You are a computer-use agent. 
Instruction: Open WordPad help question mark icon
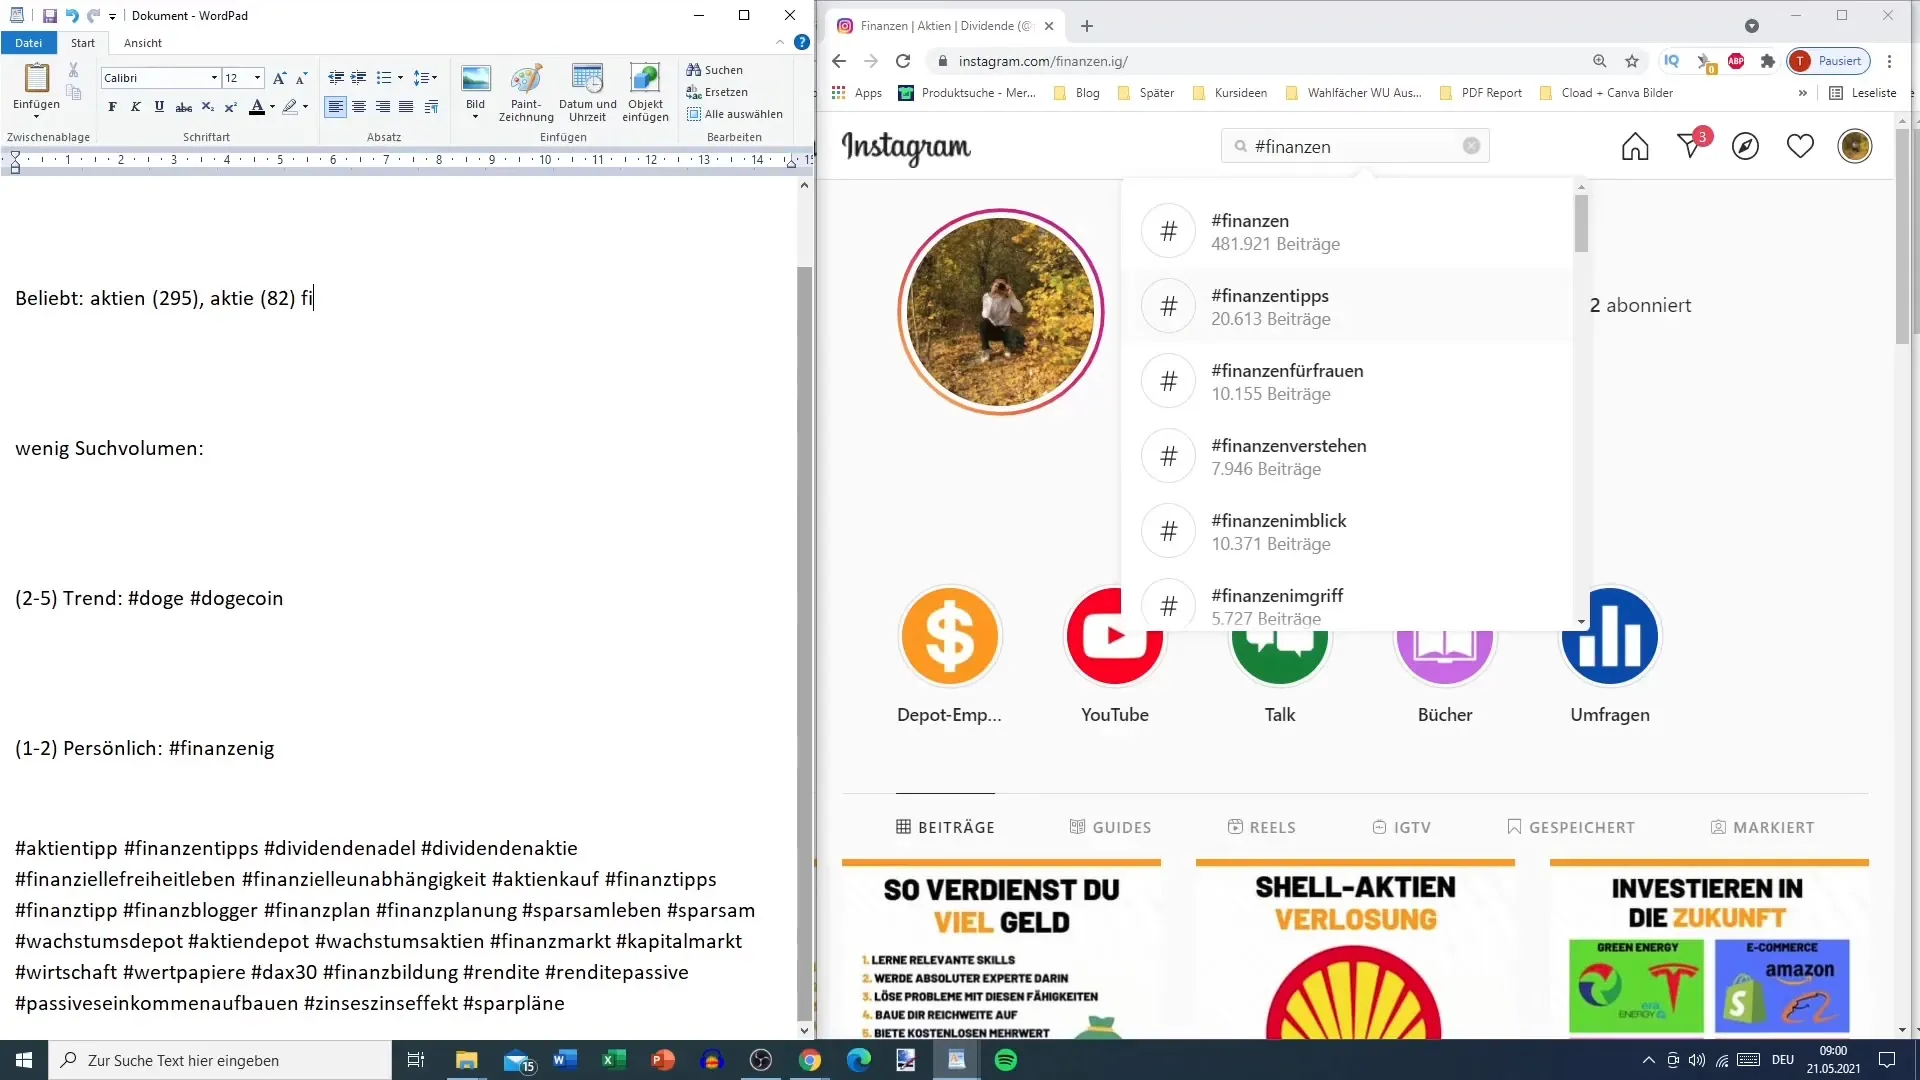coord(801,42)
